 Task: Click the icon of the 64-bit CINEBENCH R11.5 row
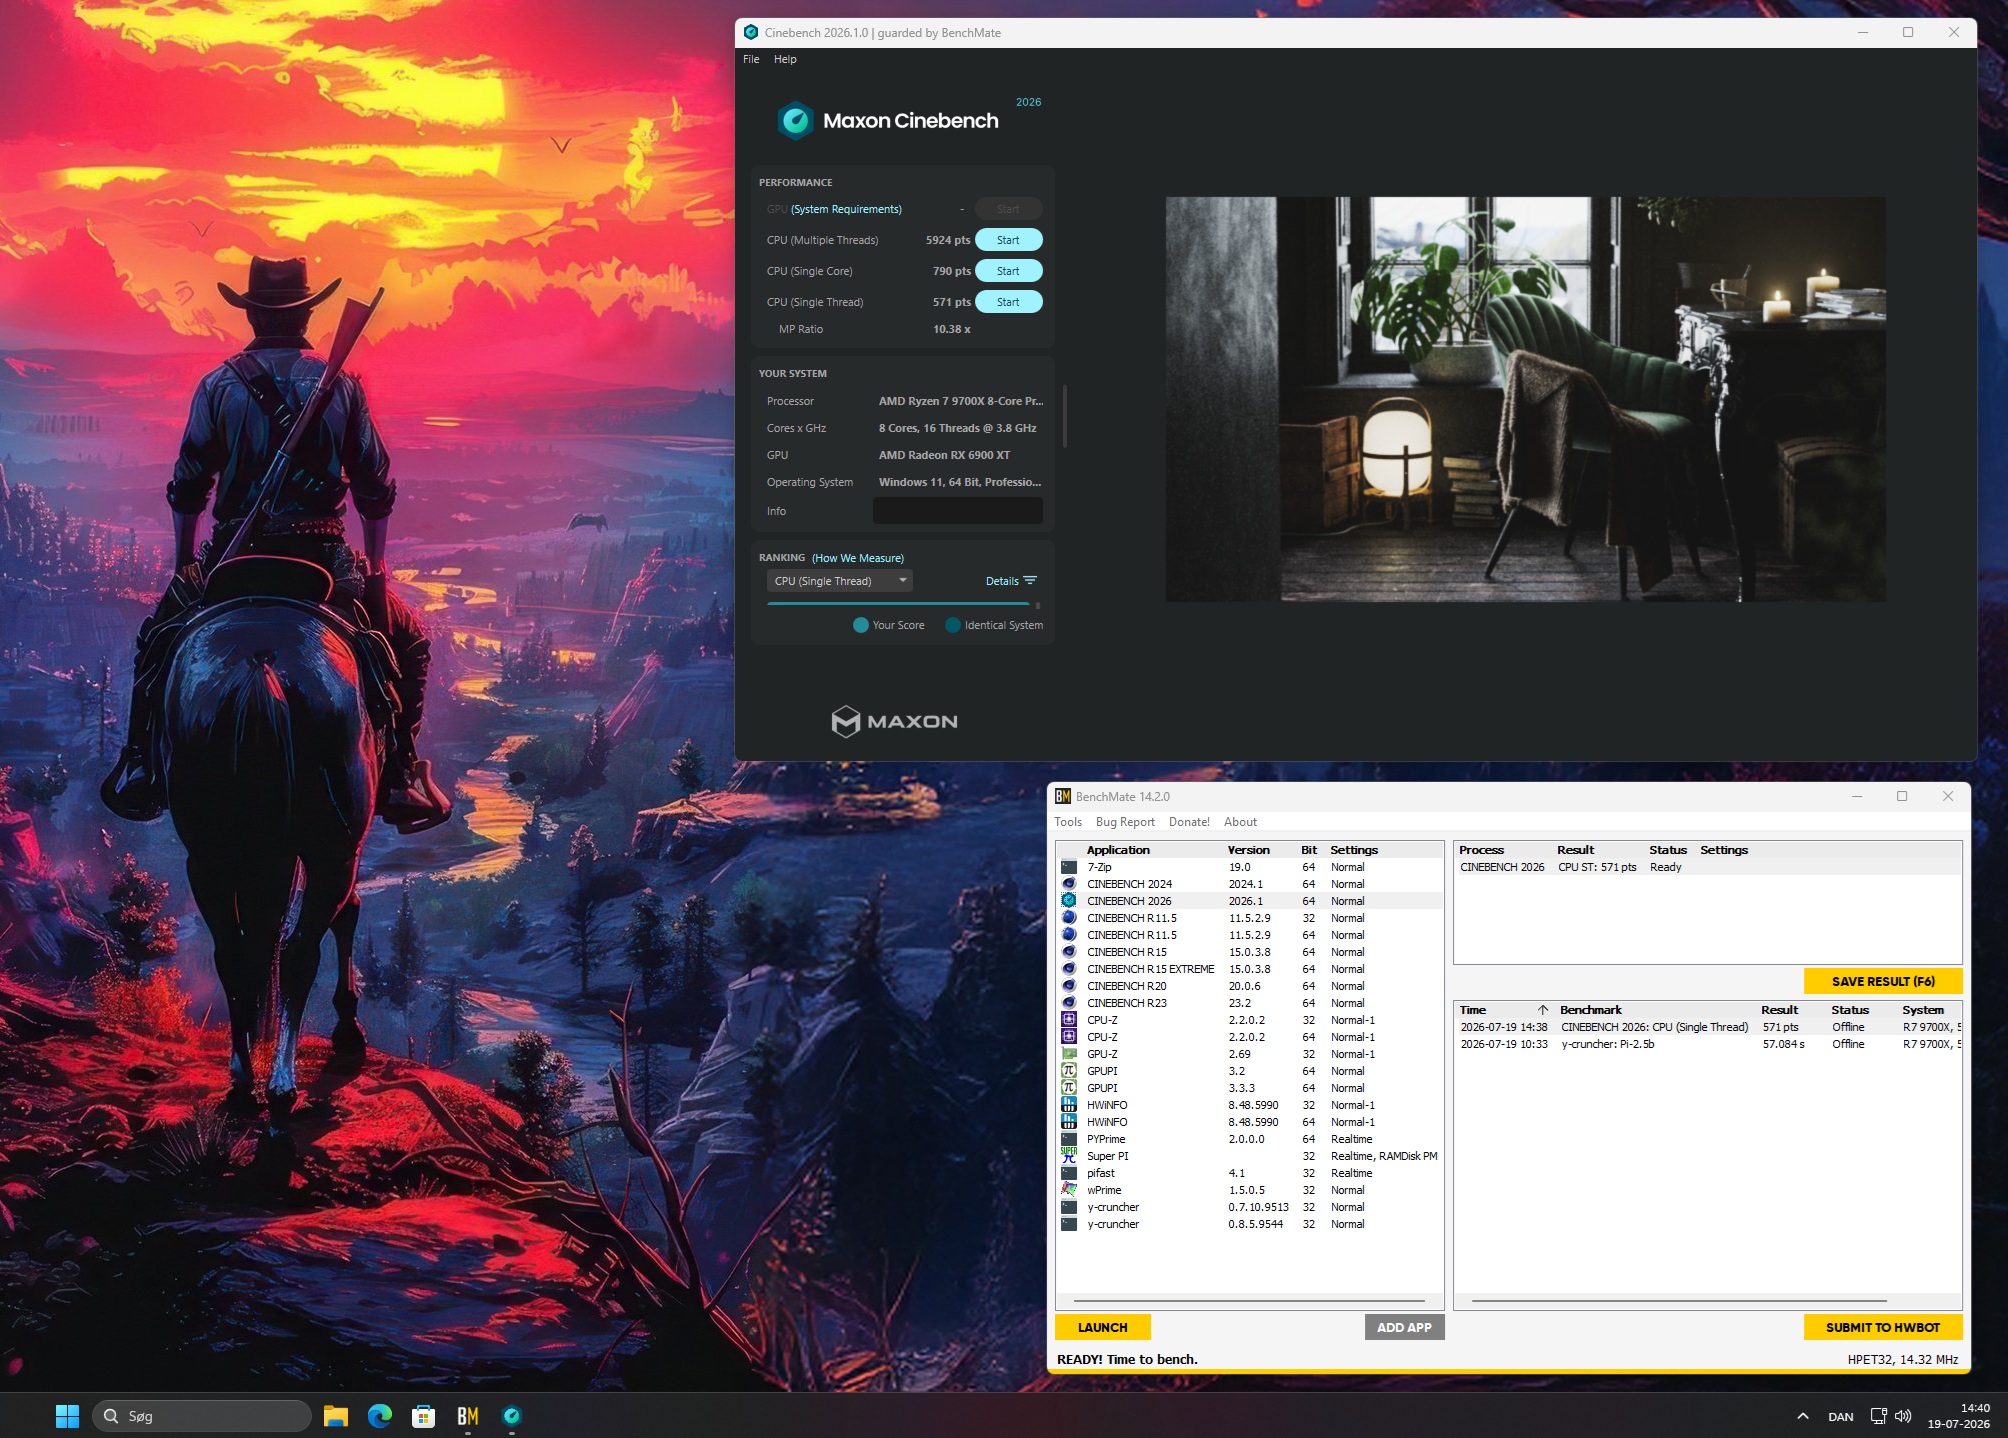click(x=1069, y=935)
